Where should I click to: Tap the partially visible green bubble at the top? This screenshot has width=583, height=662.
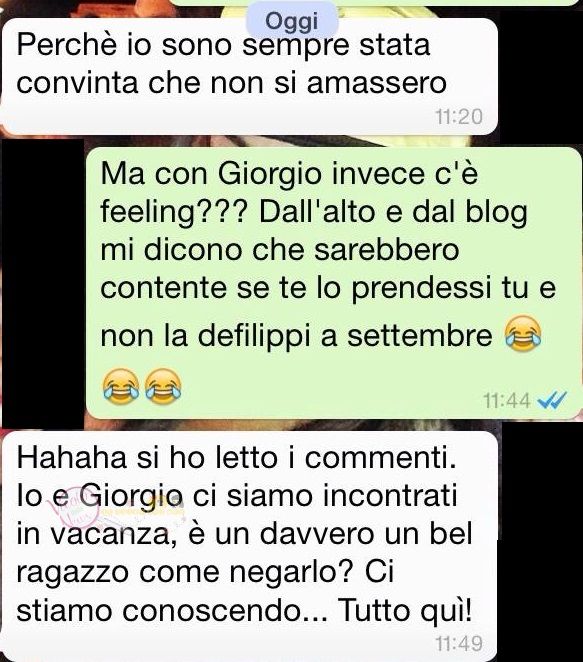(x=376, y=2)
